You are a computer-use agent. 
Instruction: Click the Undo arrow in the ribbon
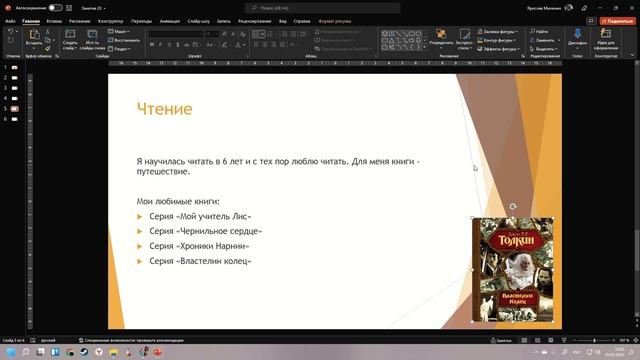(10, 31)
